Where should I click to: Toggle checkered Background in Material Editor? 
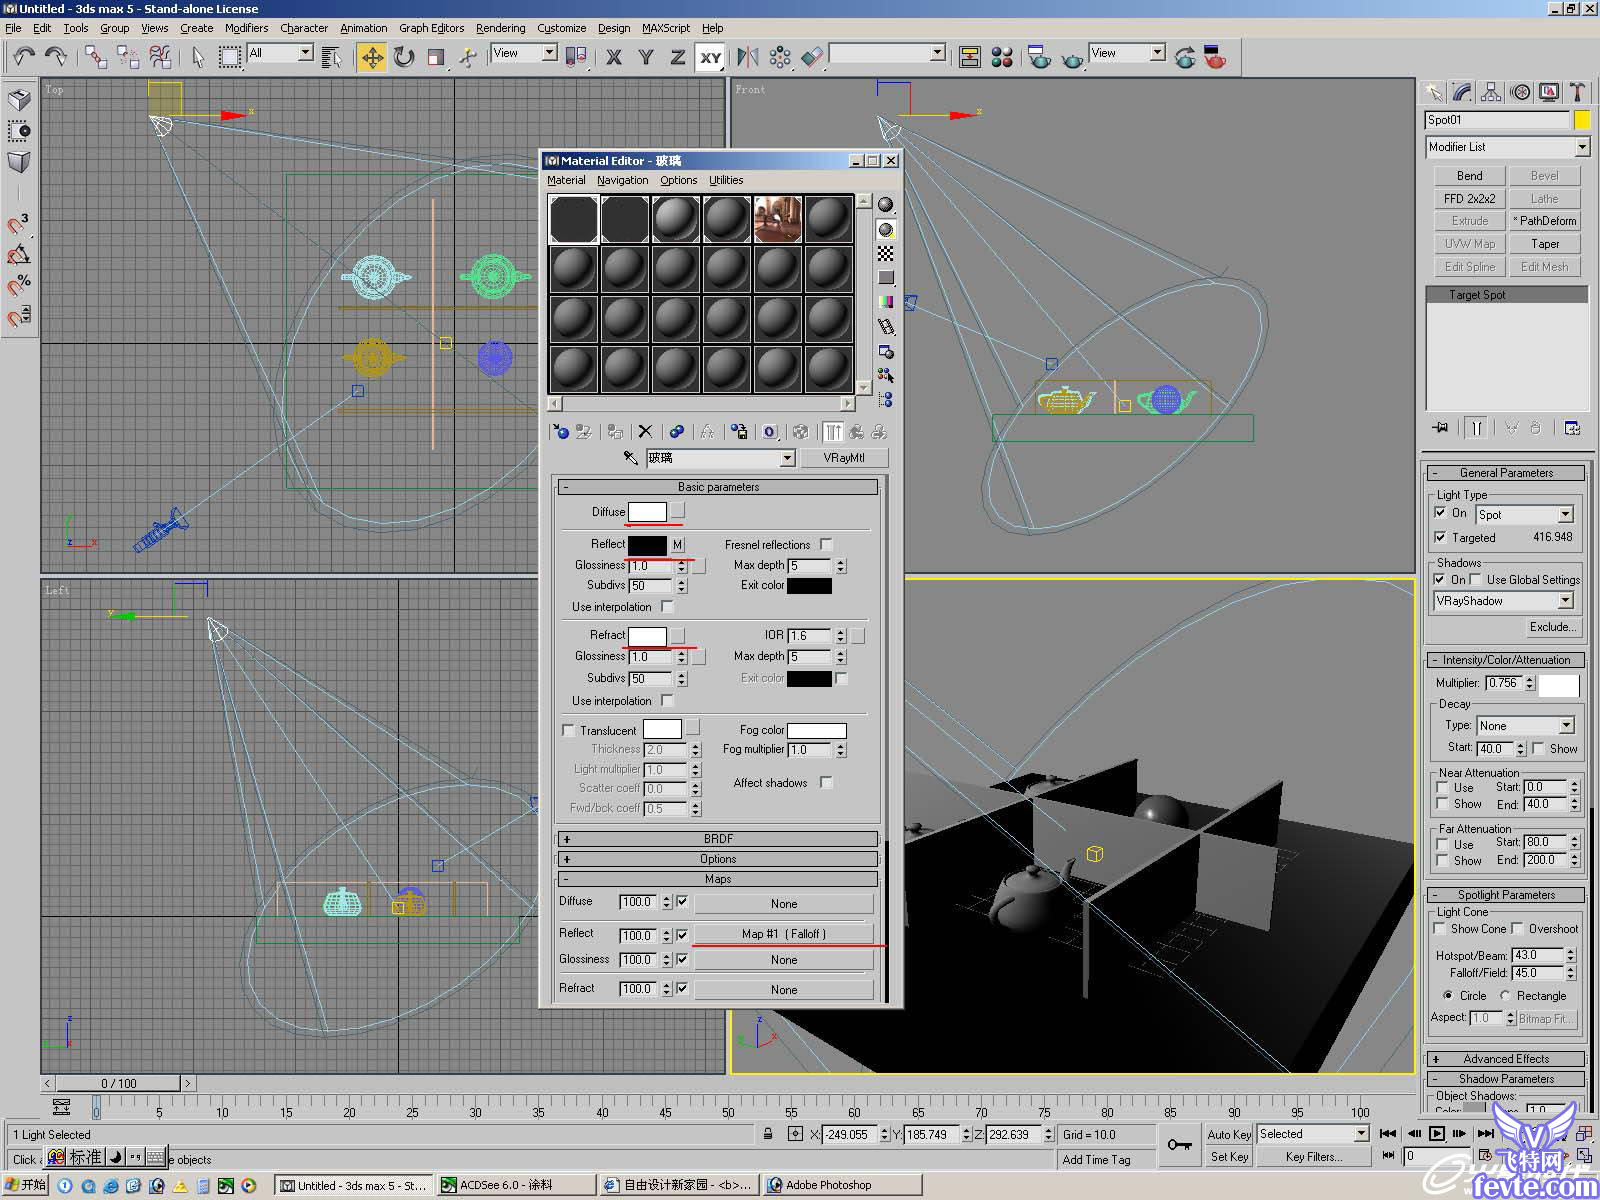tap(886, 254)
